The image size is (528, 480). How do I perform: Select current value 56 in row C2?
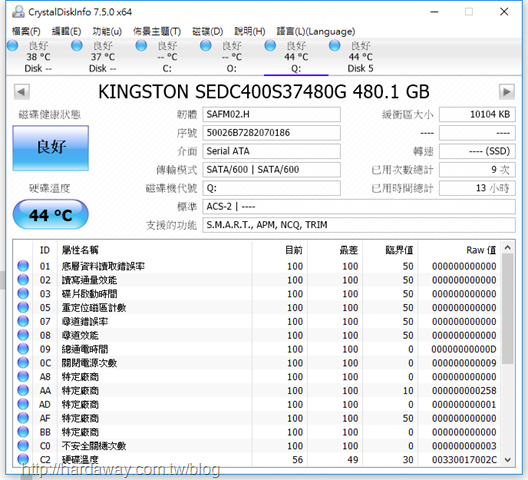click(x=297, y=459)
